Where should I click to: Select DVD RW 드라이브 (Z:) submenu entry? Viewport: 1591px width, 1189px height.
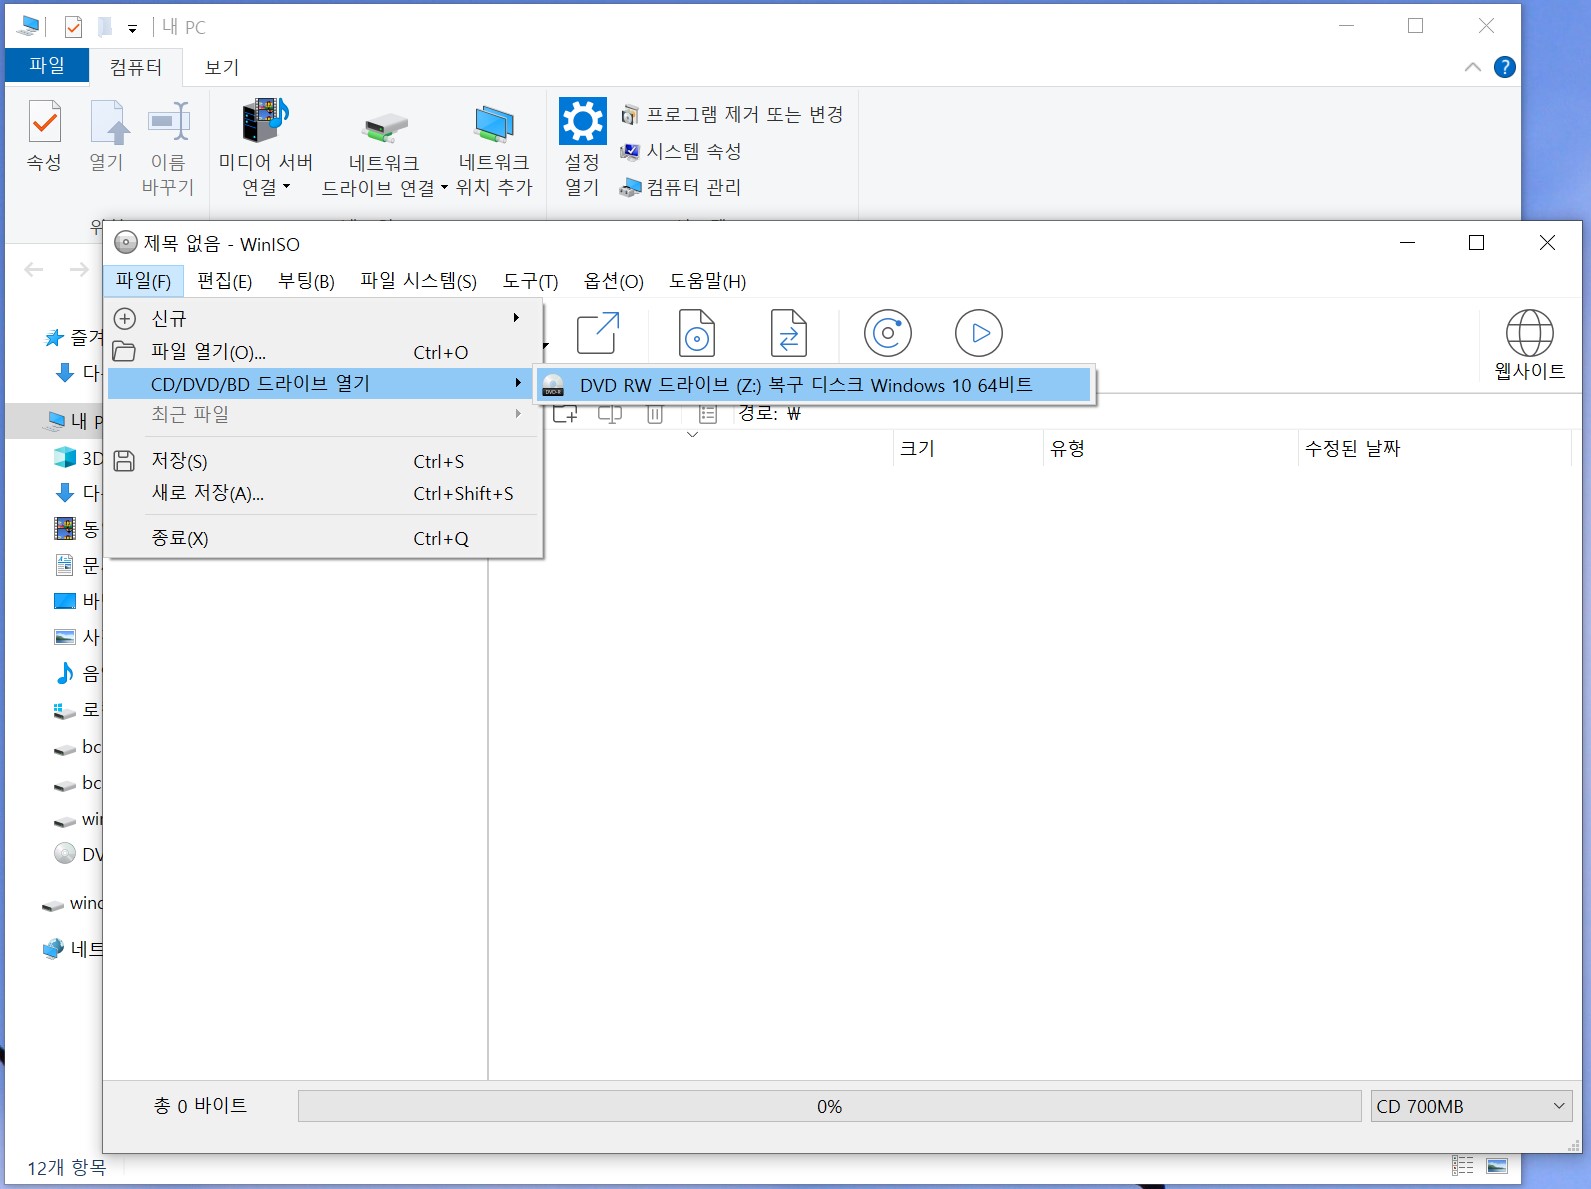[814, 385]
